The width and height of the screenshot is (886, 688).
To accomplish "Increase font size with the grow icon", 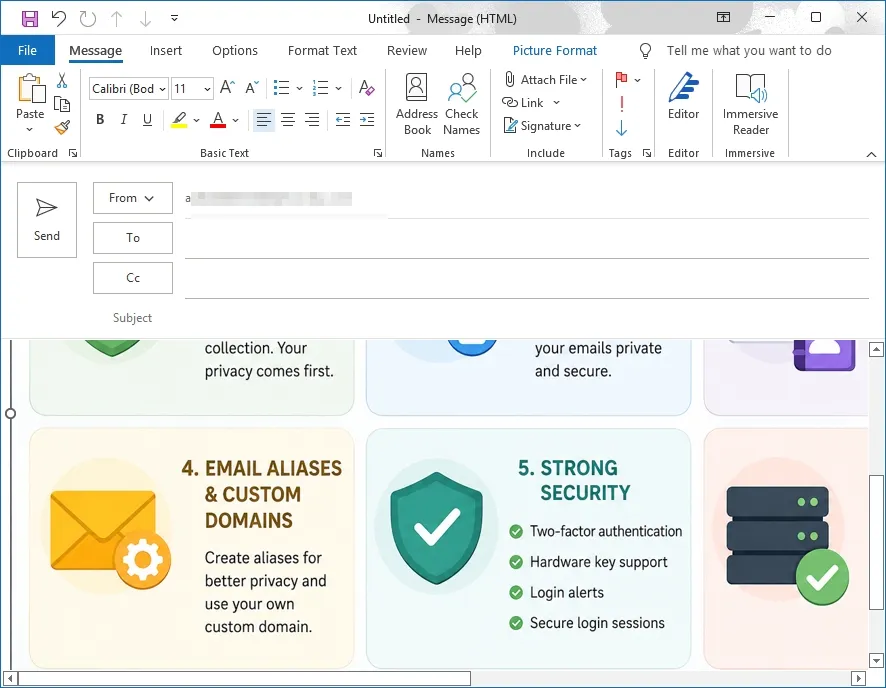I will point(227,87).
